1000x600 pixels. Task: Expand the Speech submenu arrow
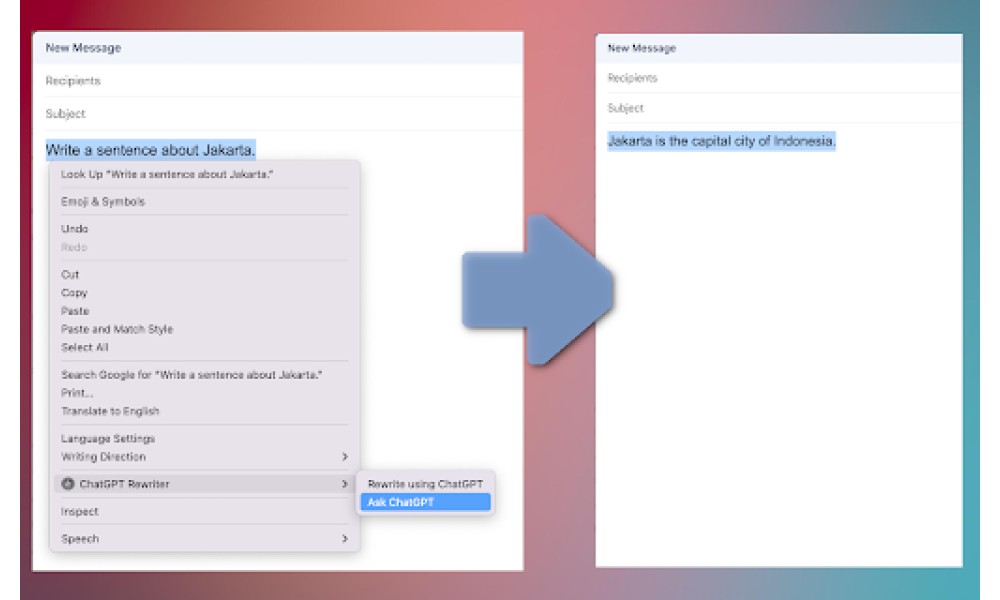point(344,539)
